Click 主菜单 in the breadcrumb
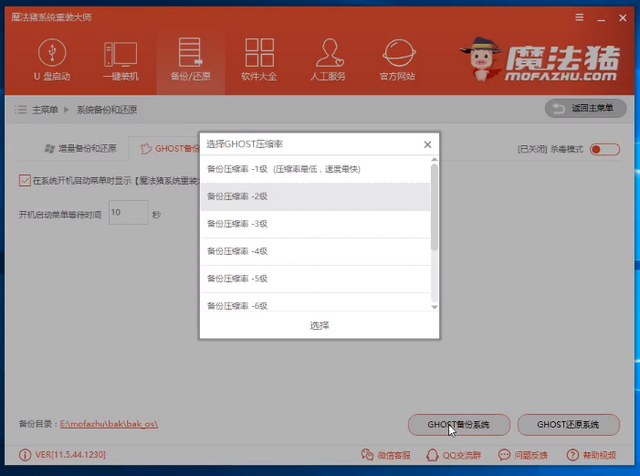 [44, 108]
